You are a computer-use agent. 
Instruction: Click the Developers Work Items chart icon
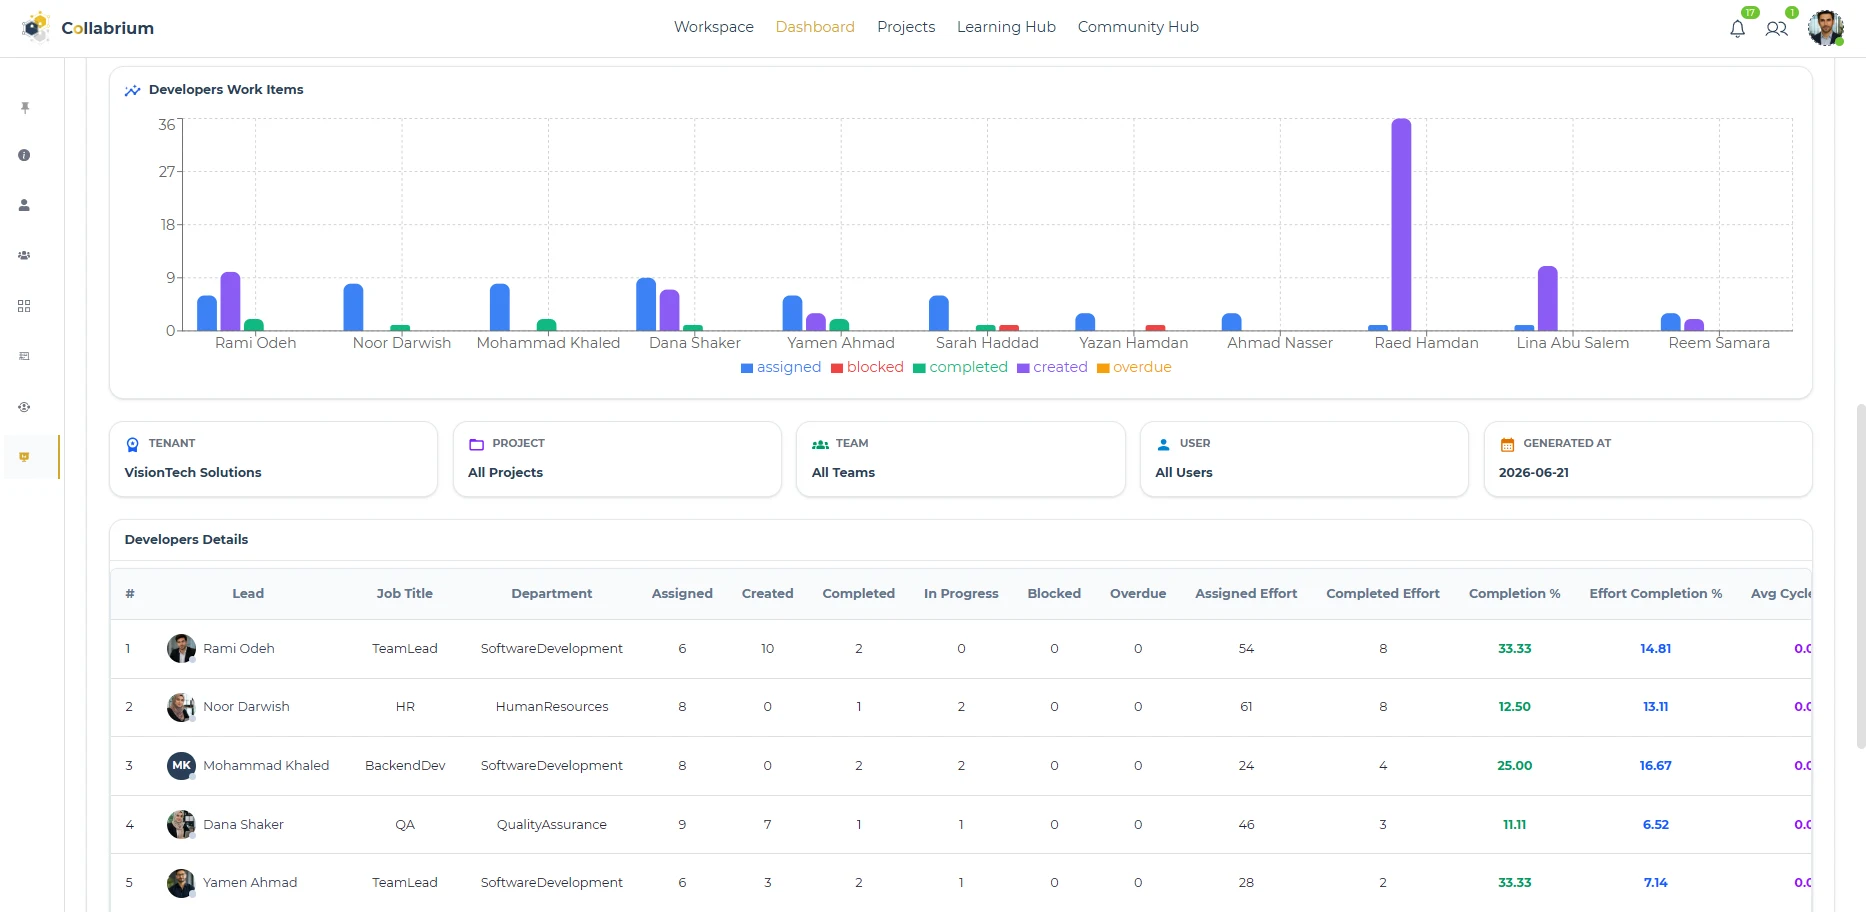point(132,90)
